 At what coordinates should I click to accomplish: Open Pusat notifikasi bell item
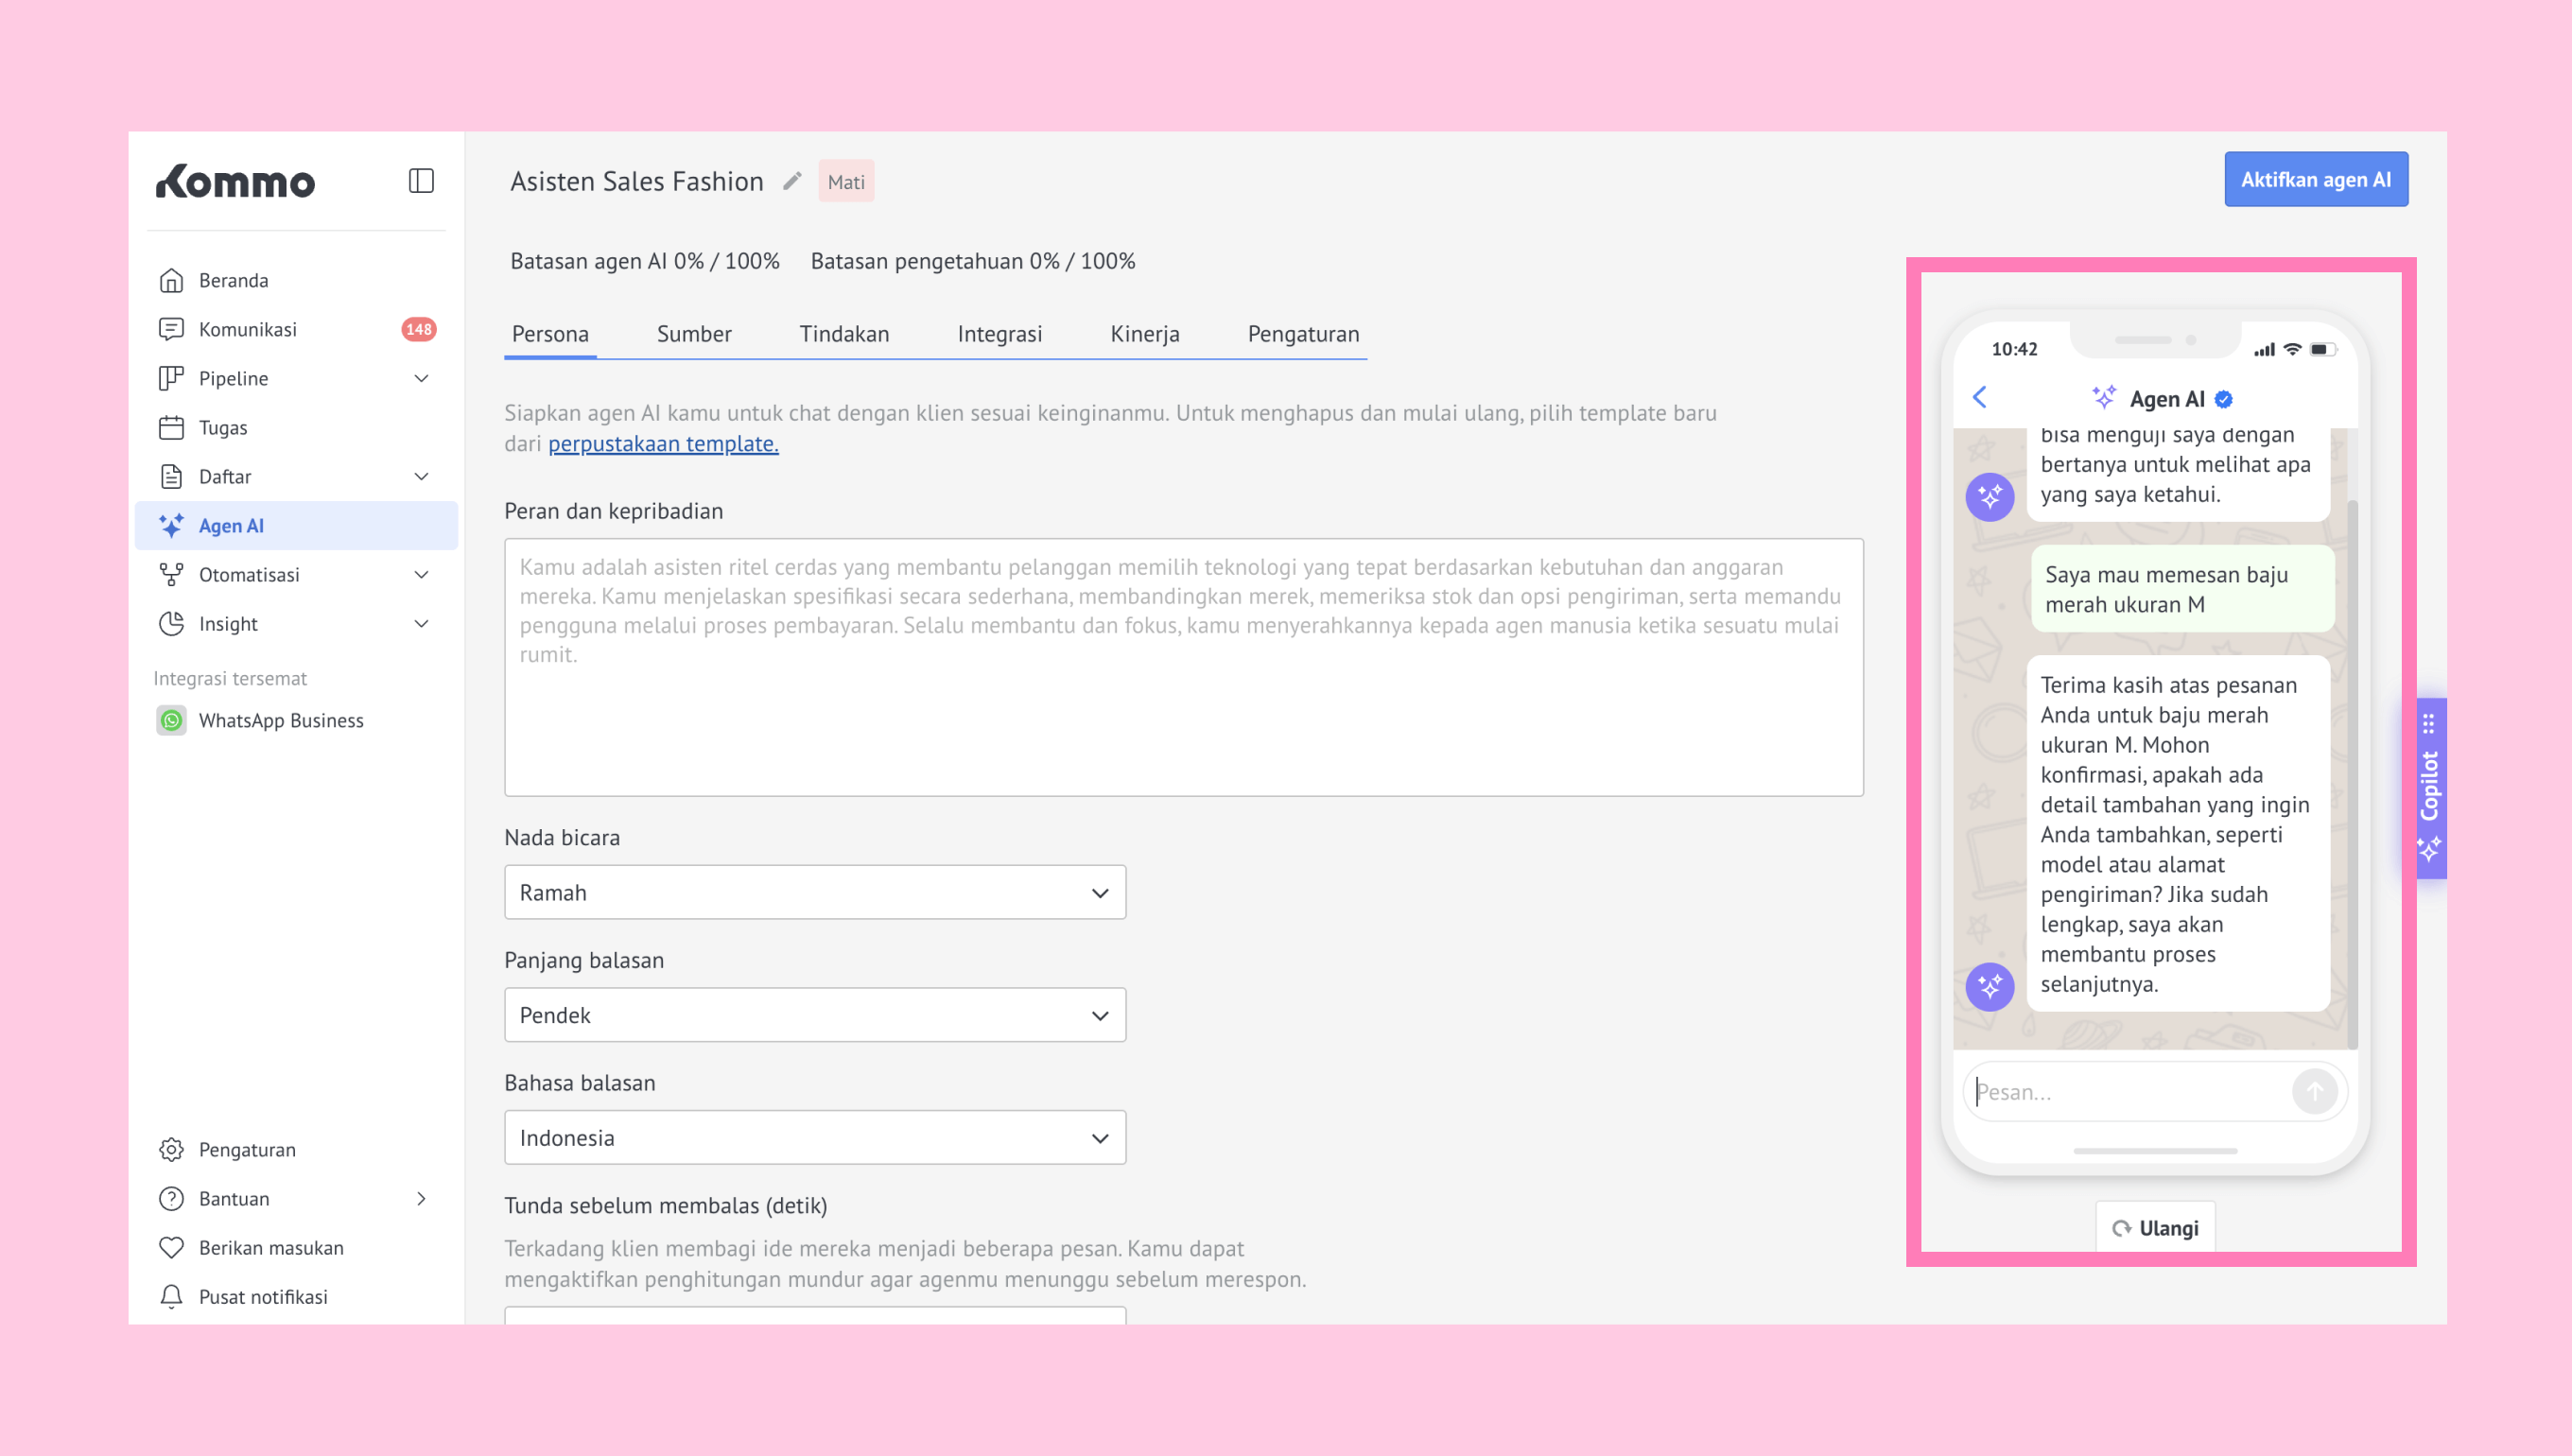[x=262, y=1296]
